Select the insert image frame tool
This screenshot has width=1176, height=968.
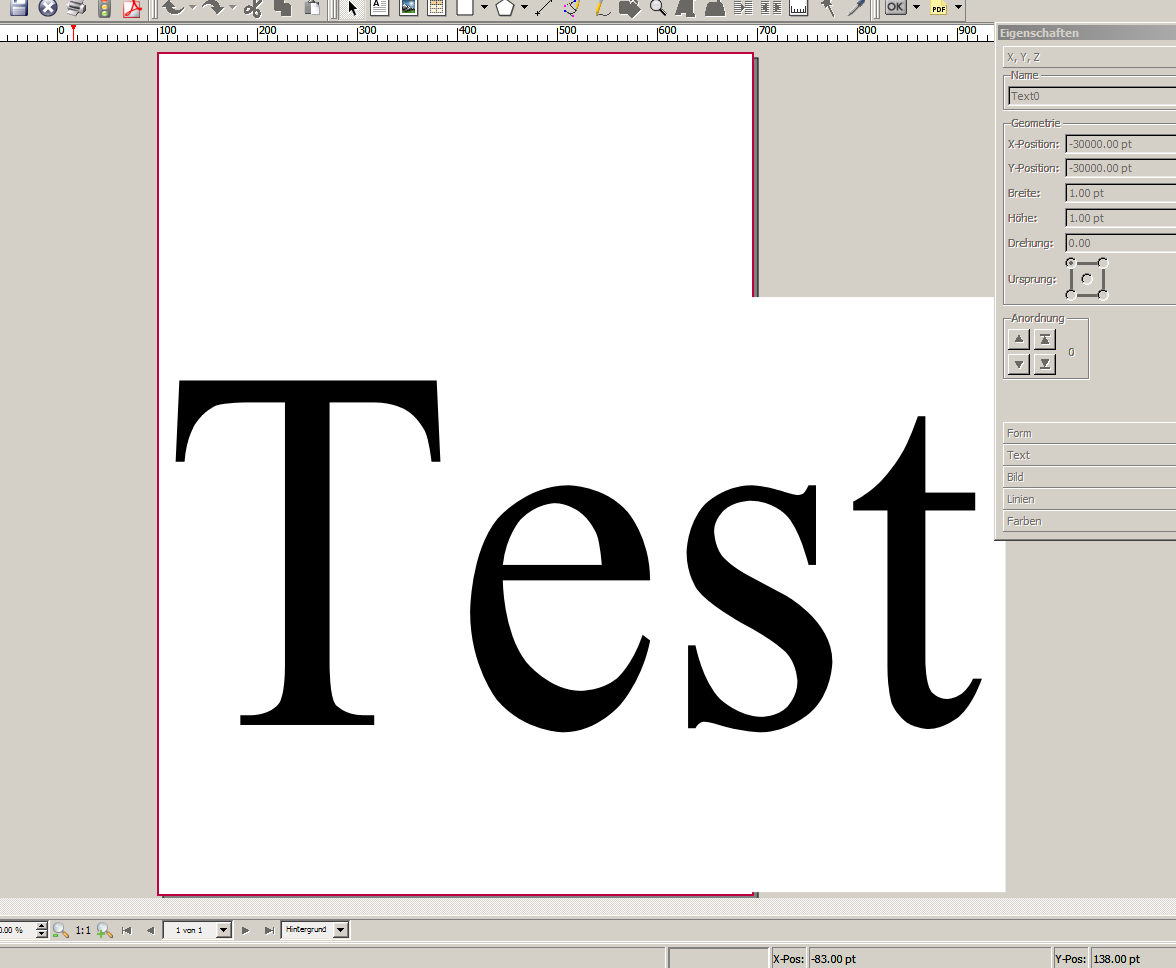(408, 8)
